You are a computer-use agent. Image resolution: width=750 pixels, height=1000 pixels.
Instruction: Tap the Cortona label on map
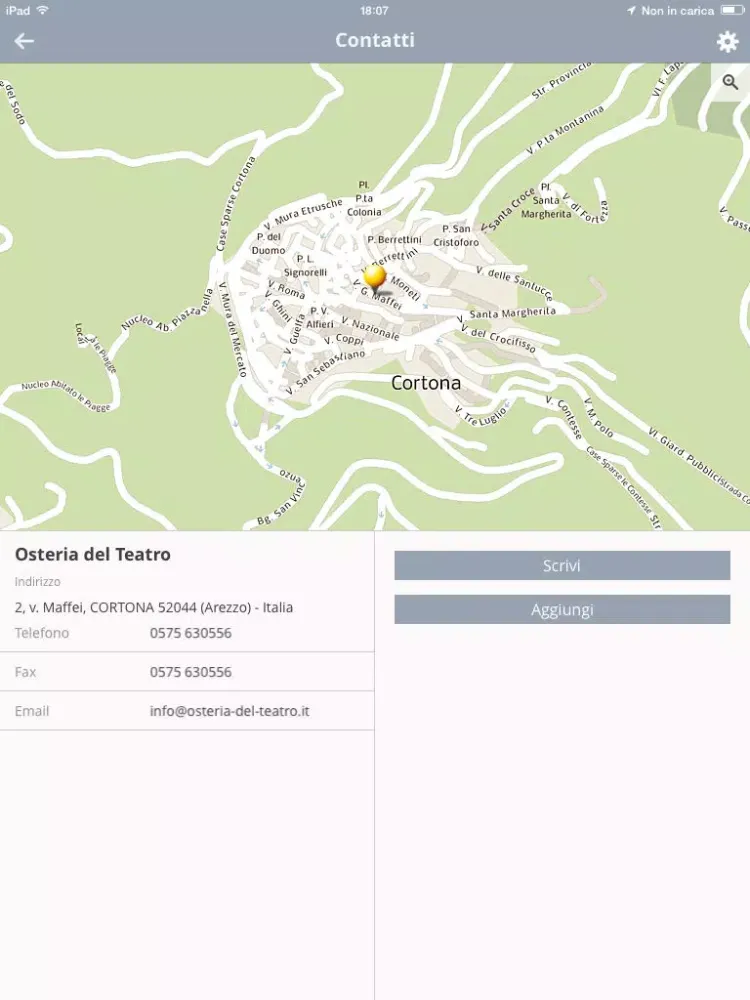[x=425, y=383]
